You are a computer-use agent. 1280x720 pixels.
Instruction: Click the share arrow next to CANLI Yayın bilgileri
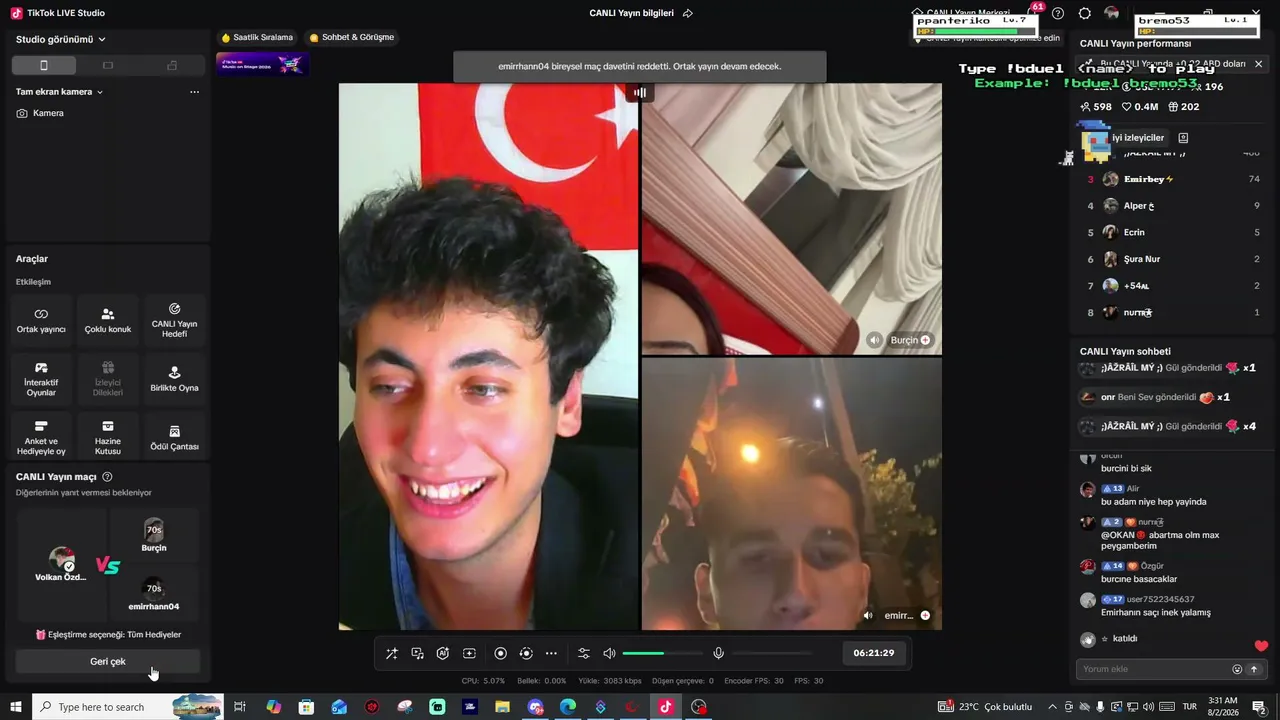click(x=688, y=13)
